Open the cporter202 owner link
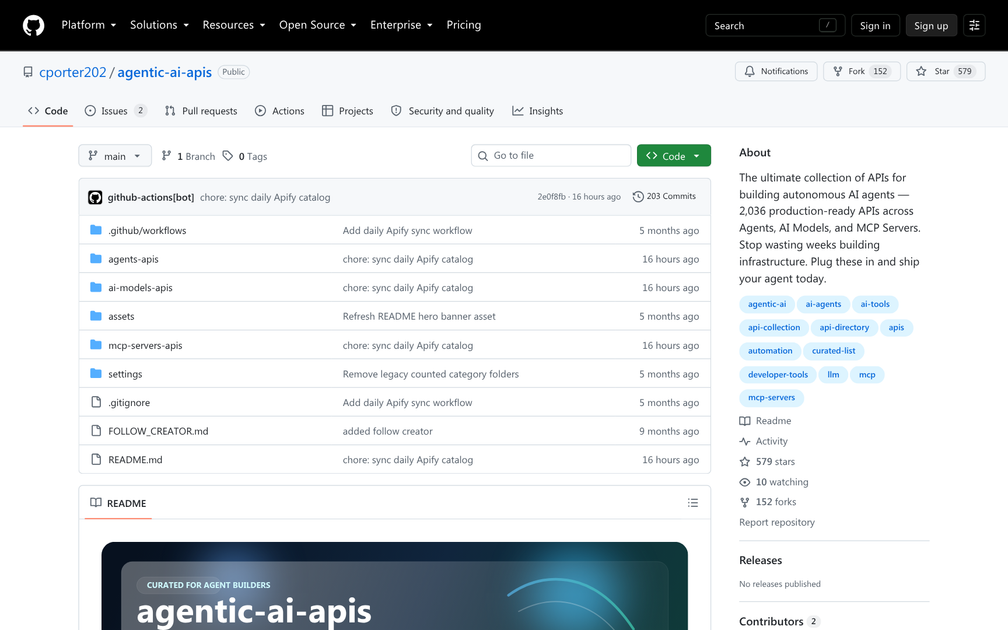1008x630 pixels. click(x=73, y=72)
